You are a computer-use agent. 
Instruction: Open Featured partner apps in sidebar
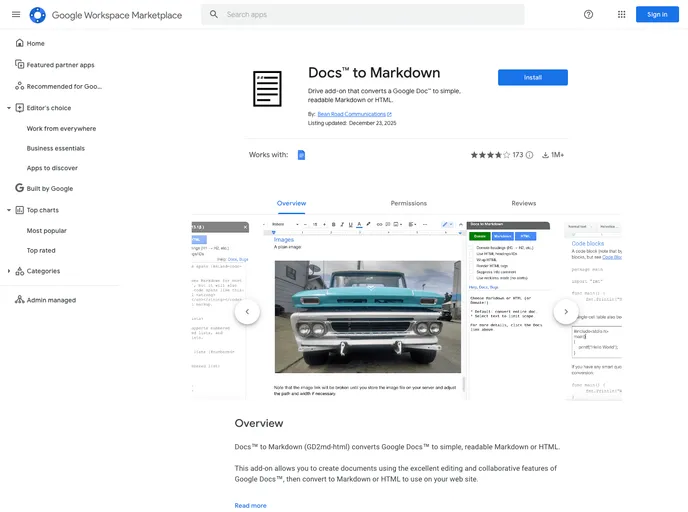pyautogui.click(x=60, y=64)
